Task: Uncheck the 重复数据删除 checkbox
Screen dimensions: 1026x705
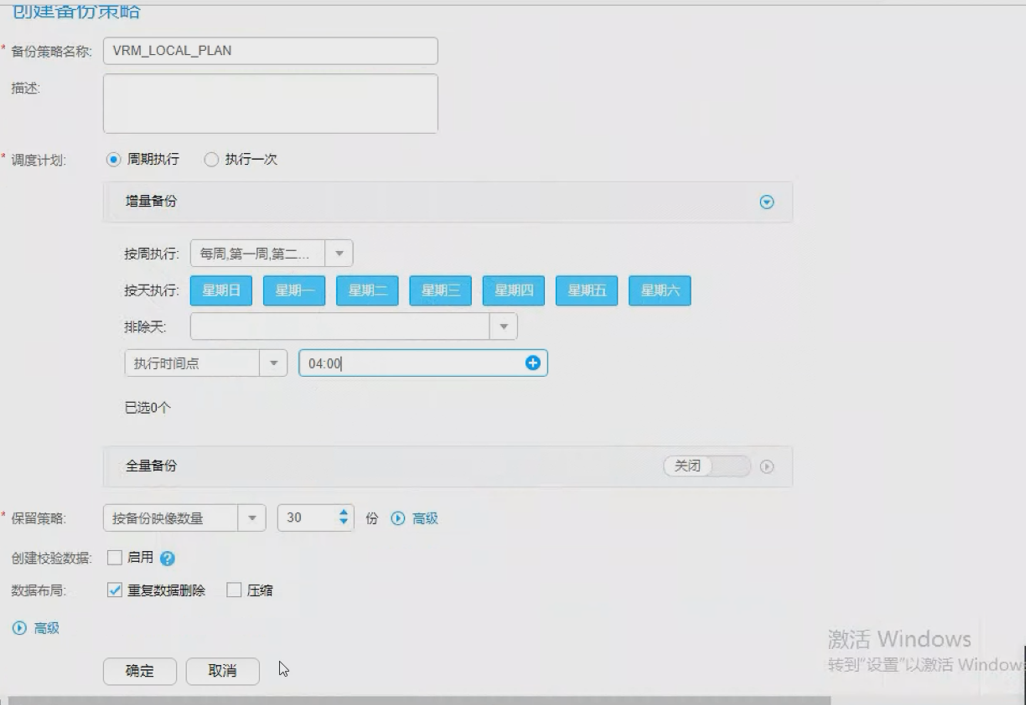Action: tap(115, 591)
